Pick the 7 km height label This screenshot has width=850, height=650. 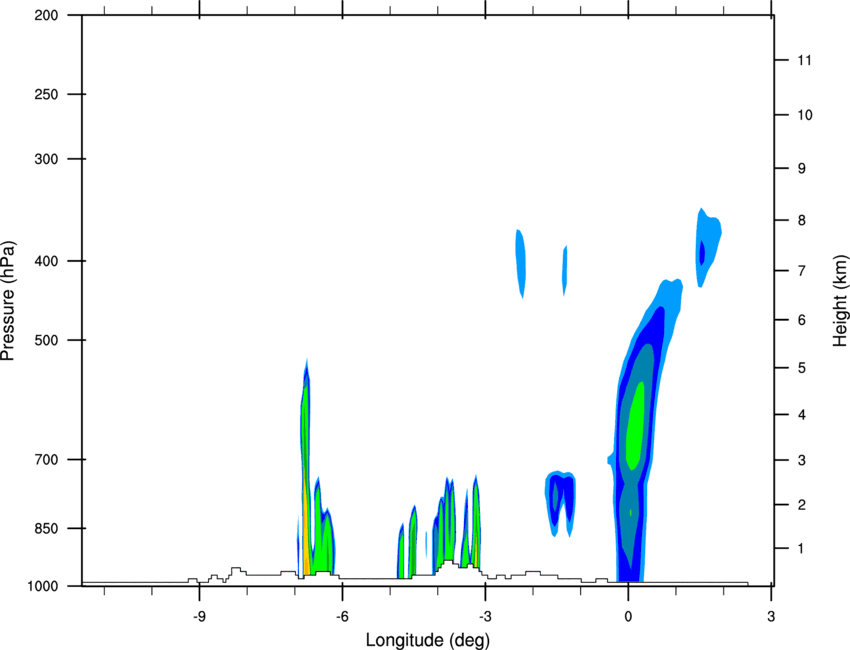pos(802,270)
